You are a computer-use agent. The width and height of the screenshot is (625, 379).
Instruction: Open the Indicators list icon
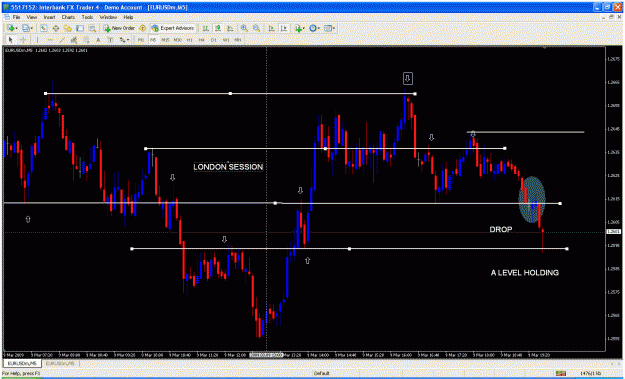(298, 28)
